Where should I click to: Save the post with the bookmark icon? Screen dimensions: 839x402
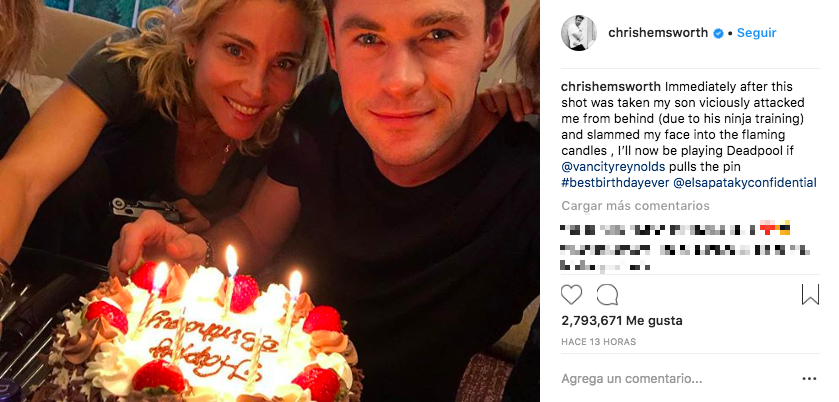810,295
